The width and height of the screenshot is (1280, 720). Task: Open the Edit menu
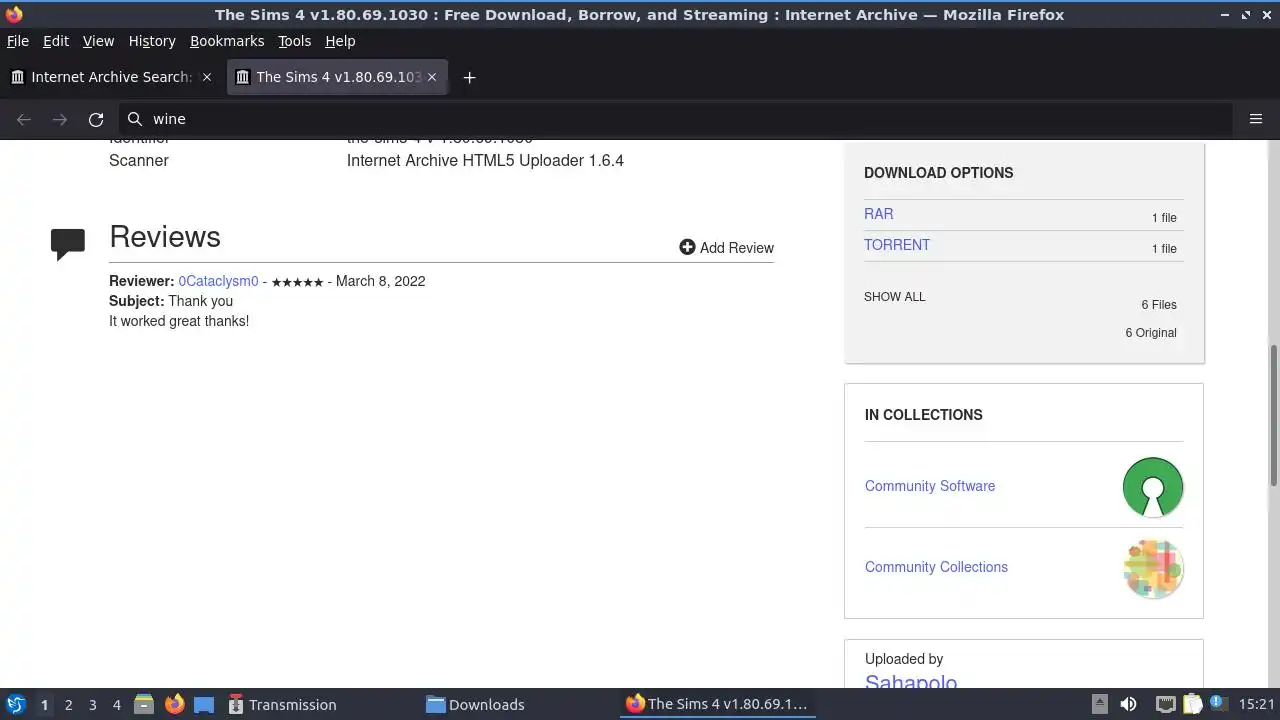tap(56, 41)
